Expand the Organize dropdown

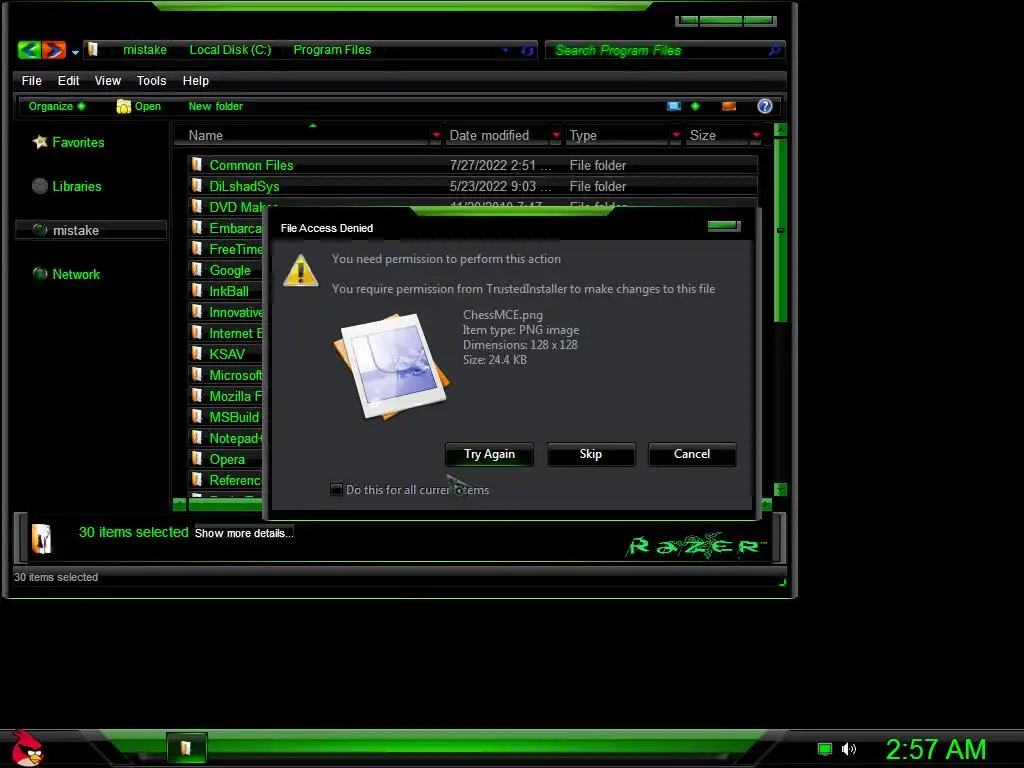click(56, 106)
